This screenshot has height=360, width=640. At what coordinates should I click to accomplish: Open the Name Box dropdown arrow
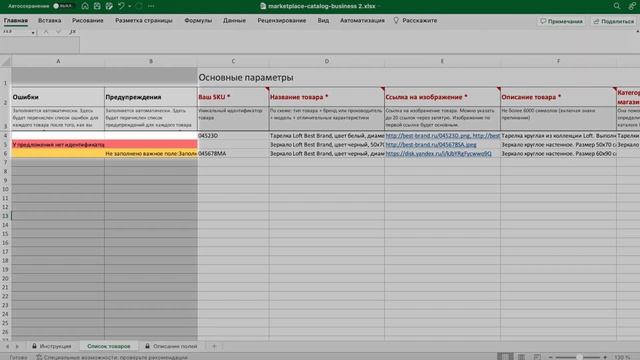pyautogui.click(x=33, y=32)
